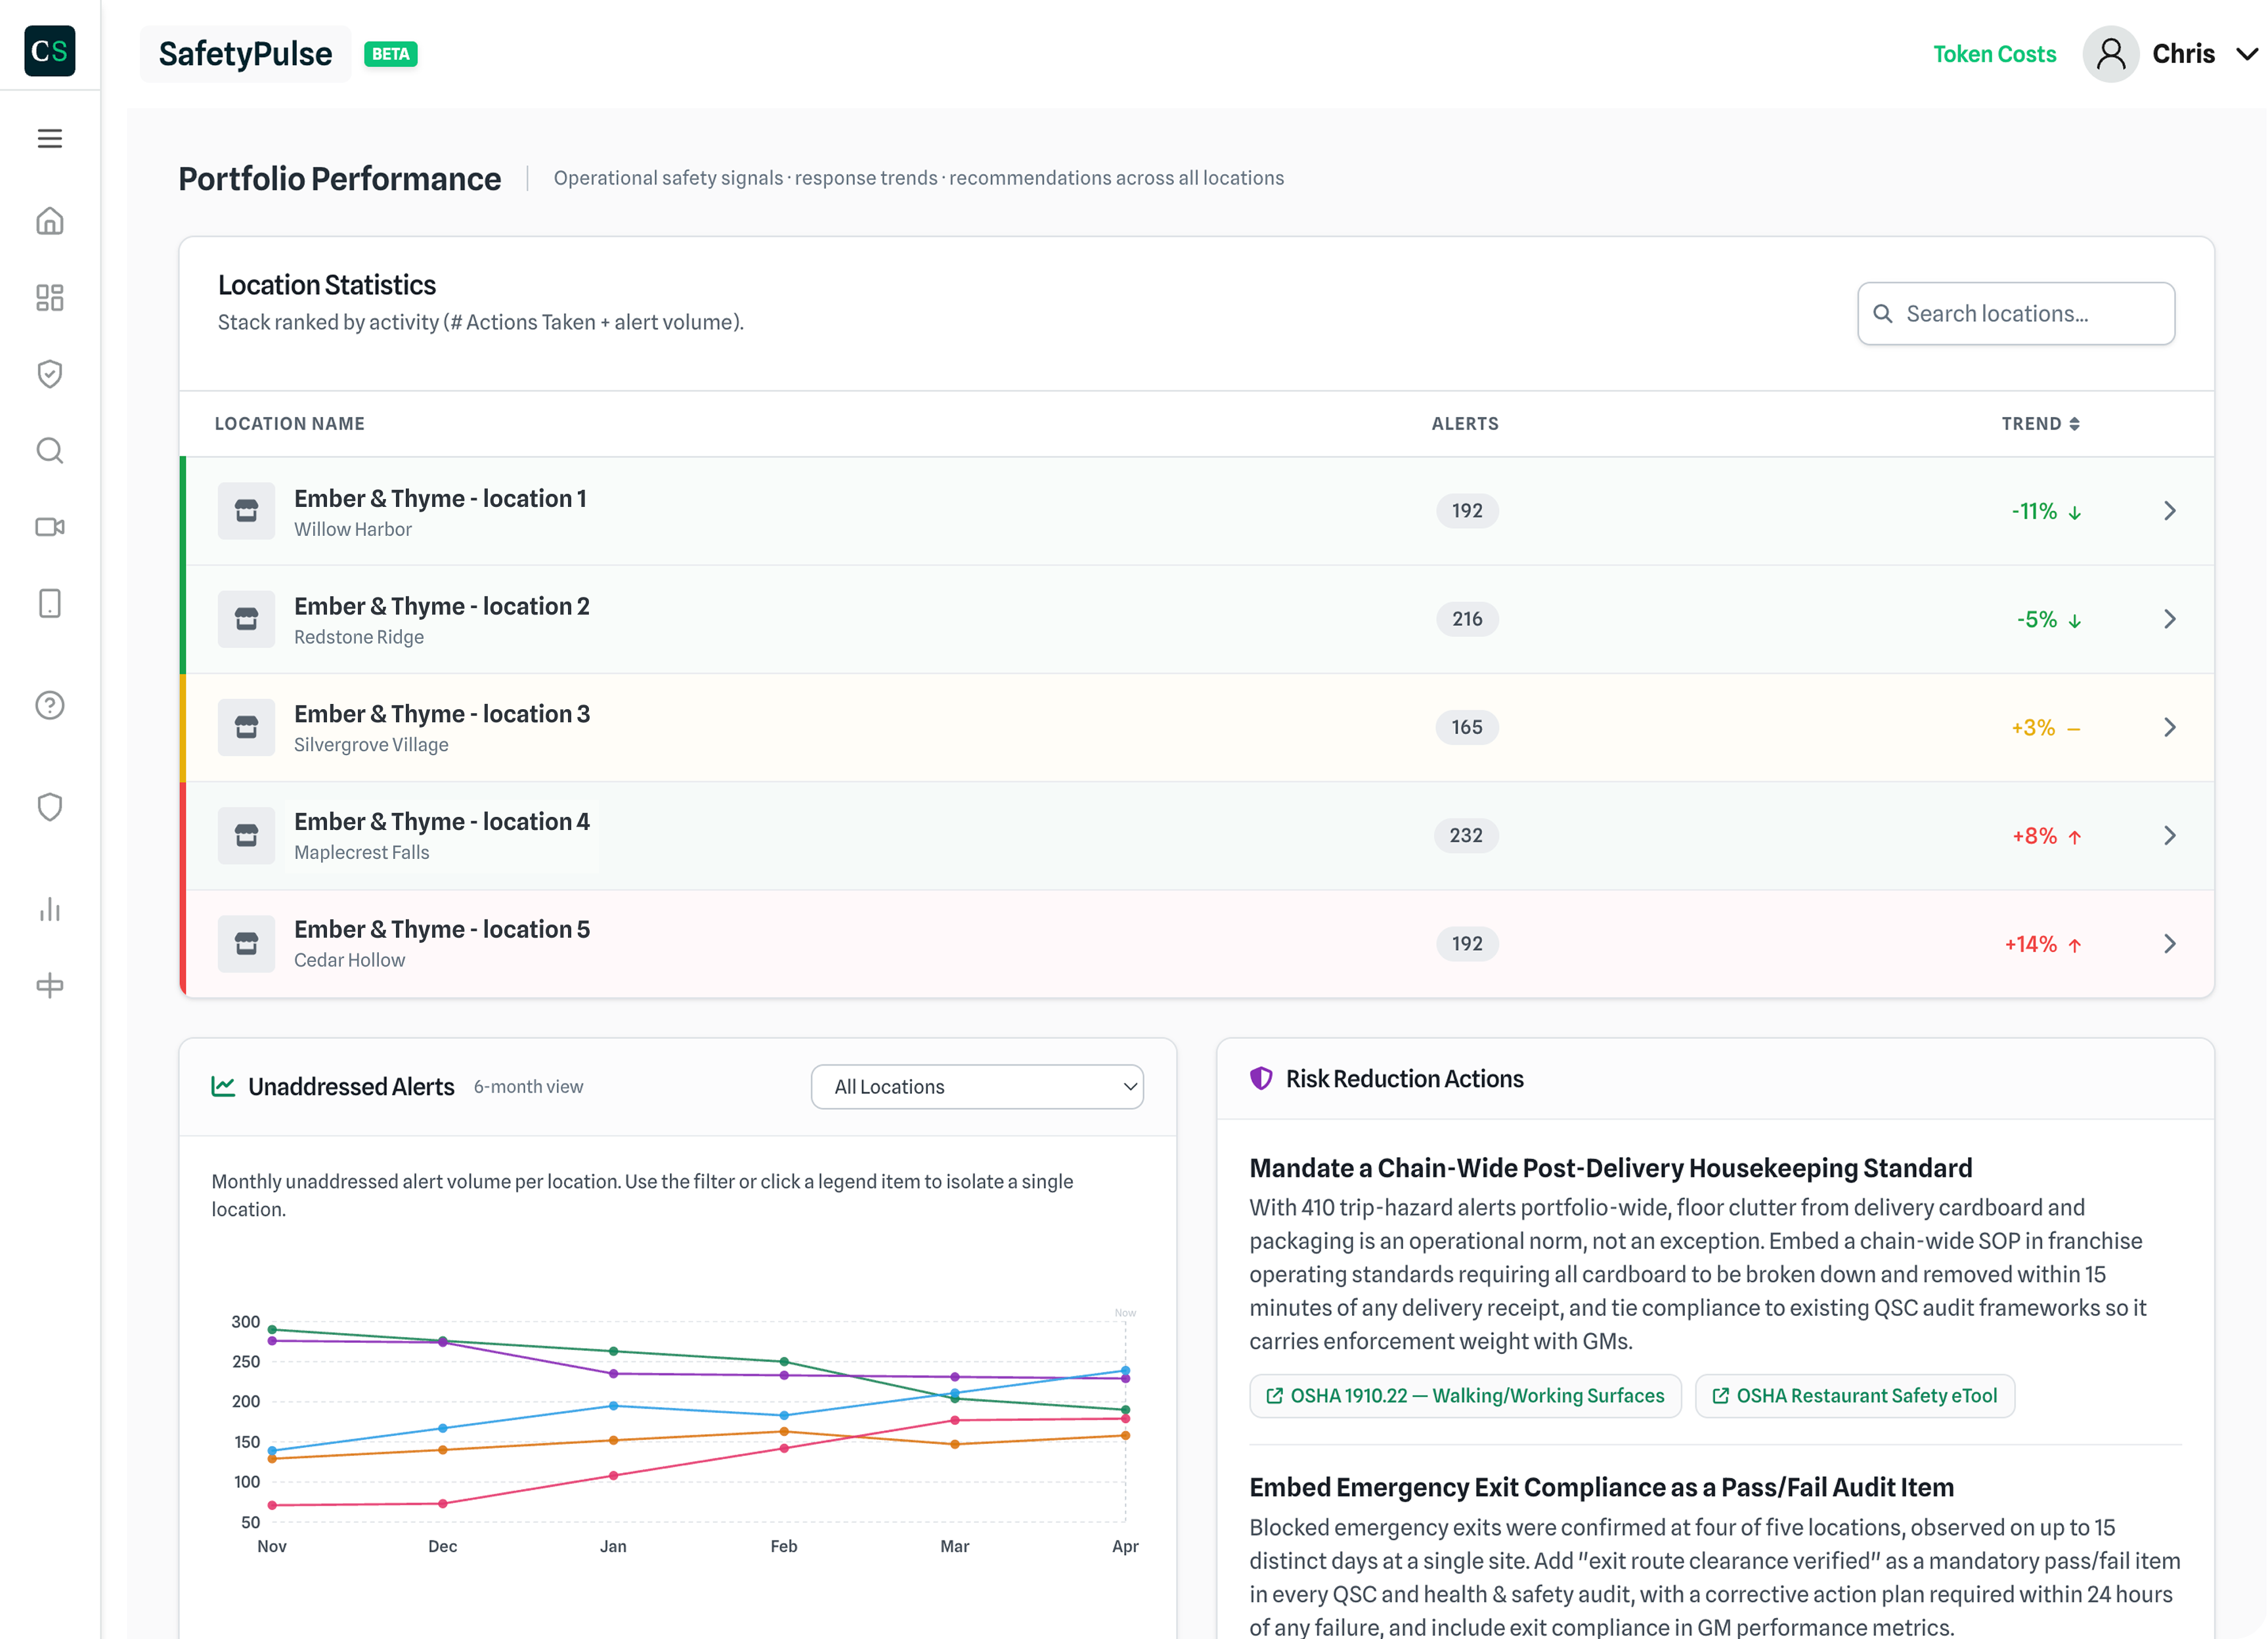Click the Cedar Hollow subtitle
This screenshot has height=1639, width=2268.
(350, 961)
